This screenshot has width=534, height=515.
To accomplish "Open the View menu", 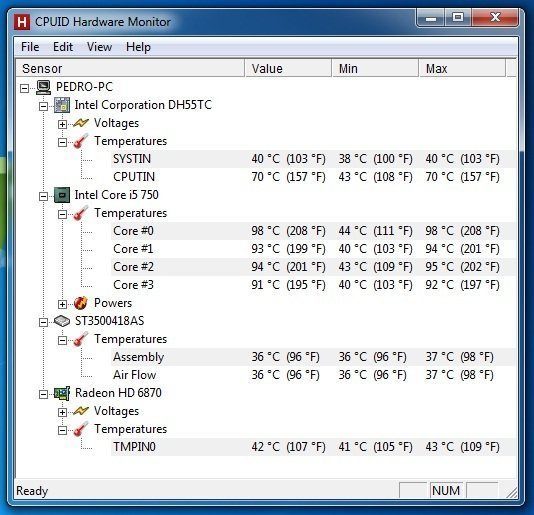I will (x=99, y=47).
